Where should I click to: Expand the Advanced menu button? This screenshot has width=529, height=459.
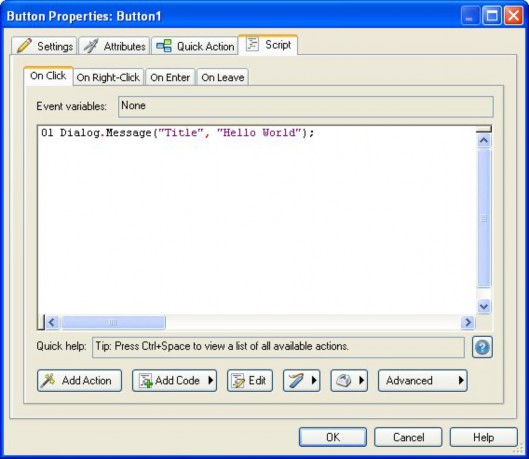point(423,380)
